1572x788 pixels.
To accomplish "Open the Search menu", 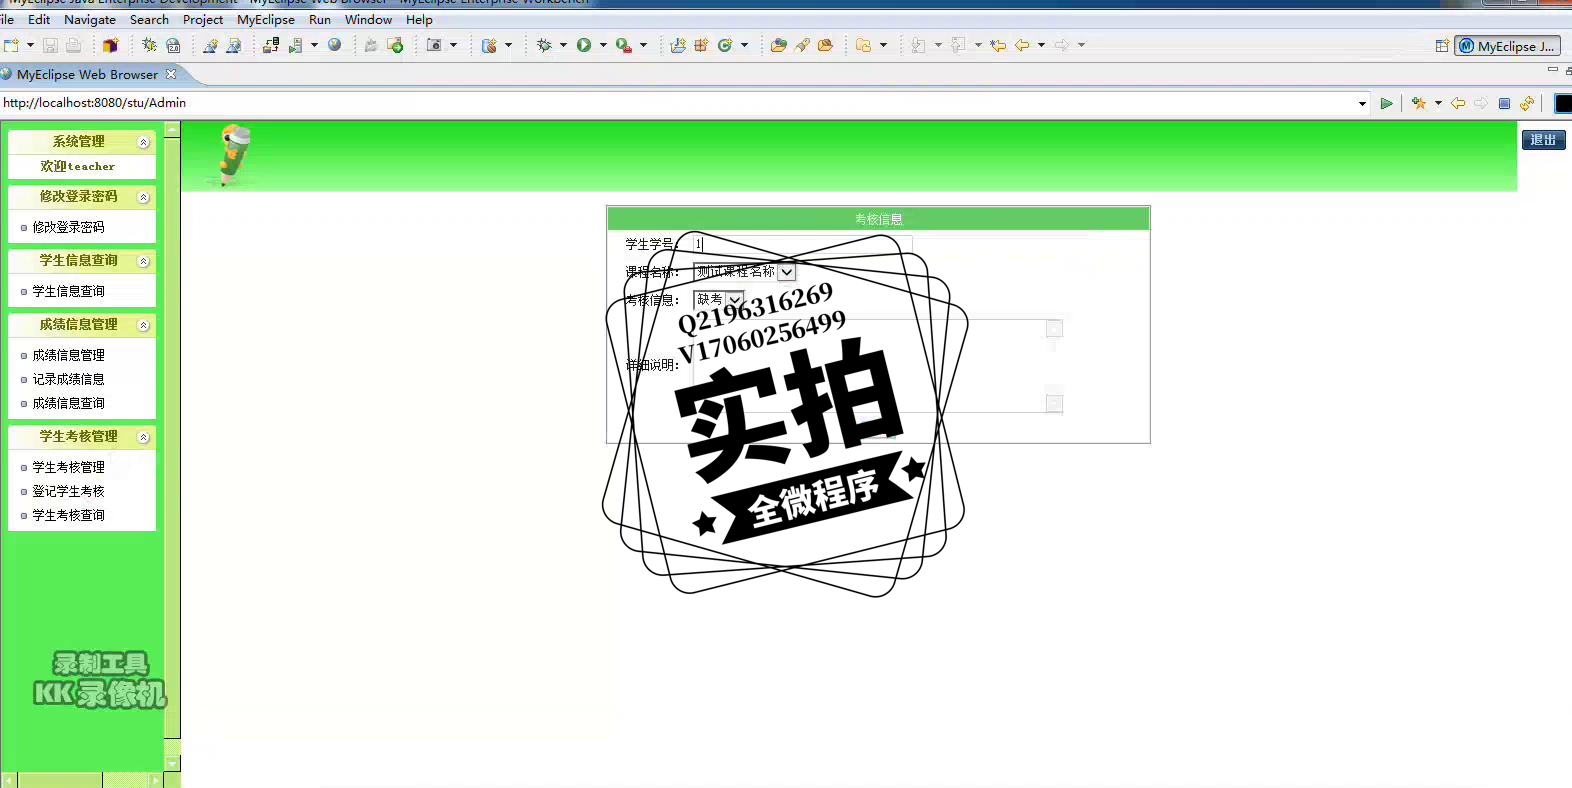I will [x=149, y=19].
